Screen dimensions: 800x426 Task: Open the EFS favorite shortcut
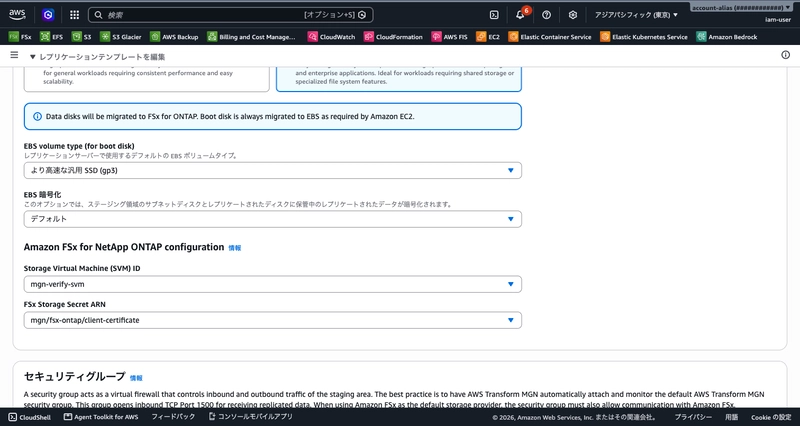tap(52, 37)
